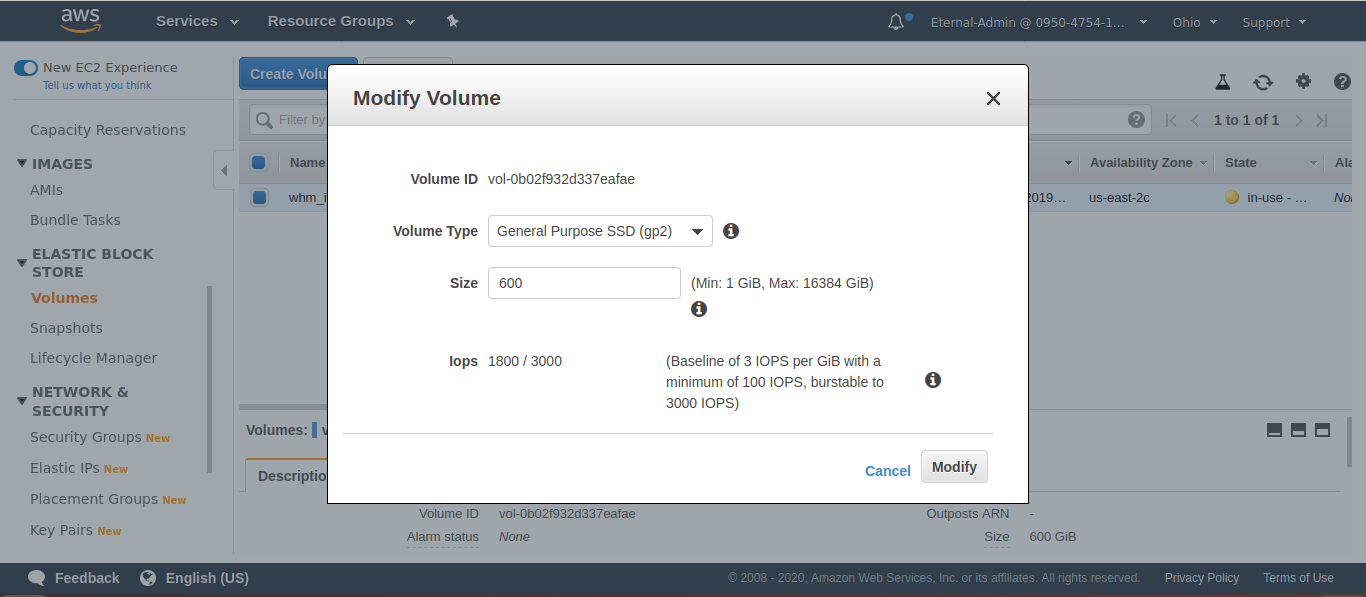The height and width of the screenshot is (597, 1366).
Task: Click the info icon below Size limits
Action: tap(699, 309)
